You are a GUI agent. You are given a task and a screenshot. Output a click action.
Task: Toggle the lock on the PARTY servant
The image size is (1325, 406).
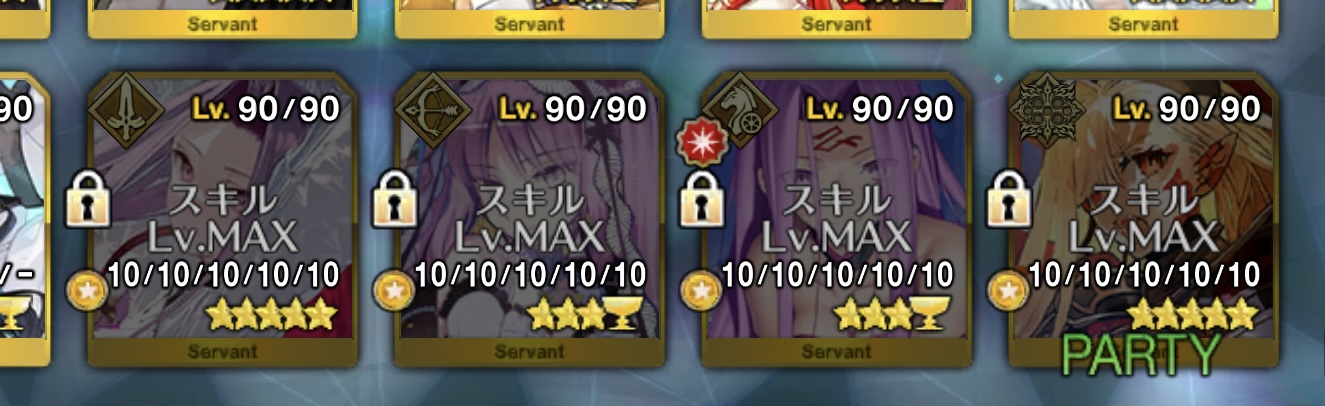point(1010,197)
